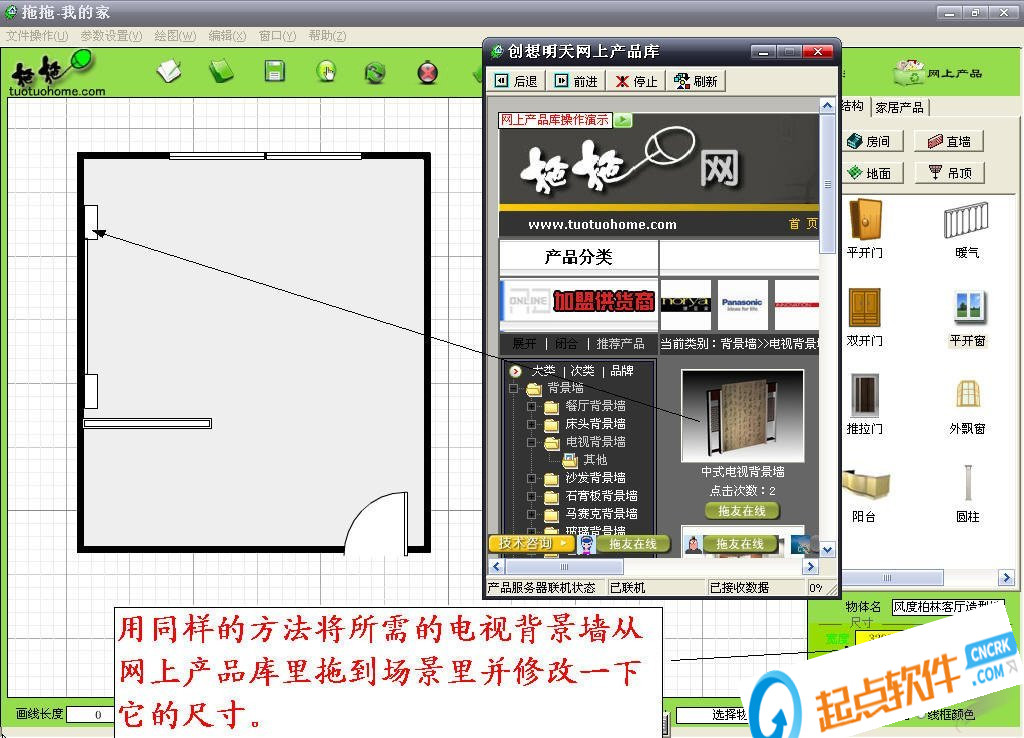Click 拖友在线 button under 中式电视背景墙

tap(742, 511)
